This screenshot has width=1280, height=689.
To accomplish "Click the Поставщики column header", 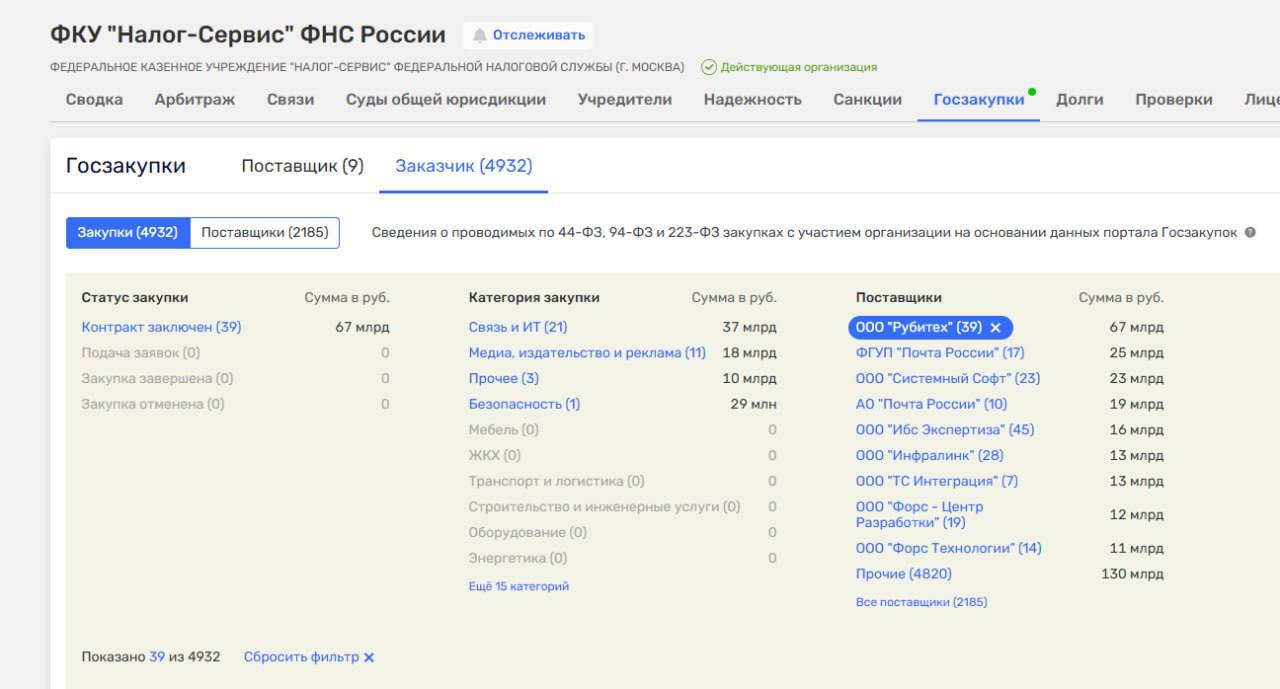I will 898,297.
